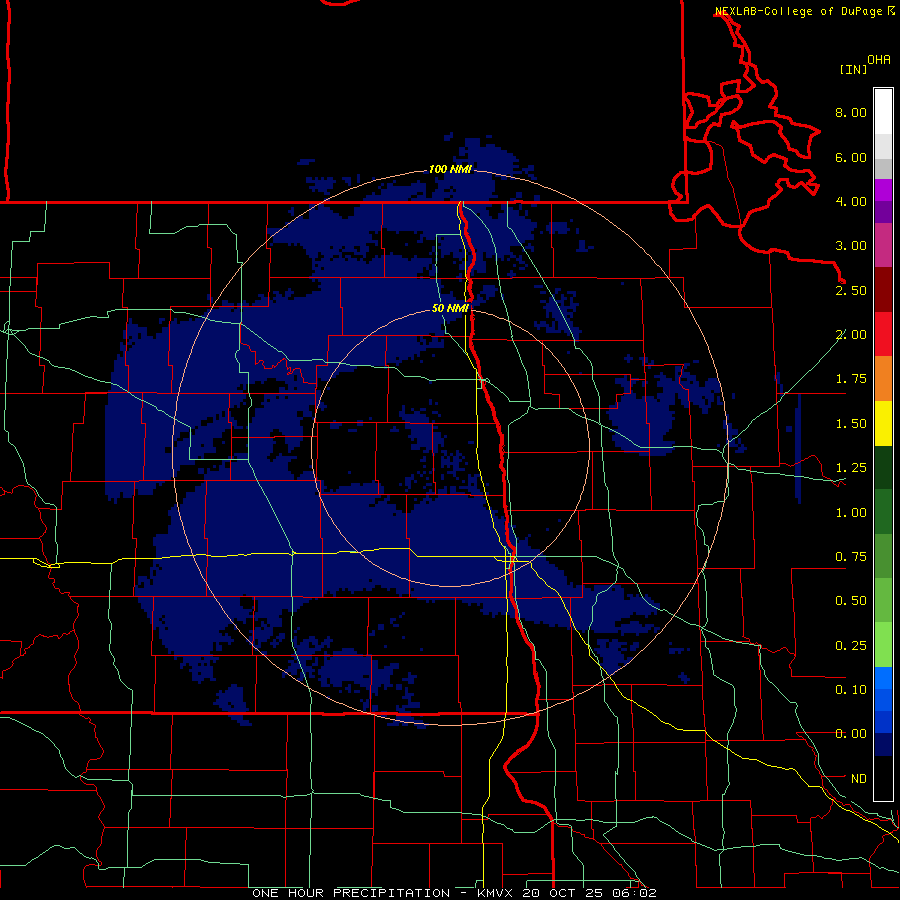900x900 pixels.
Task: Select the bright red legend swatch
Action: [x=883, y=334]
